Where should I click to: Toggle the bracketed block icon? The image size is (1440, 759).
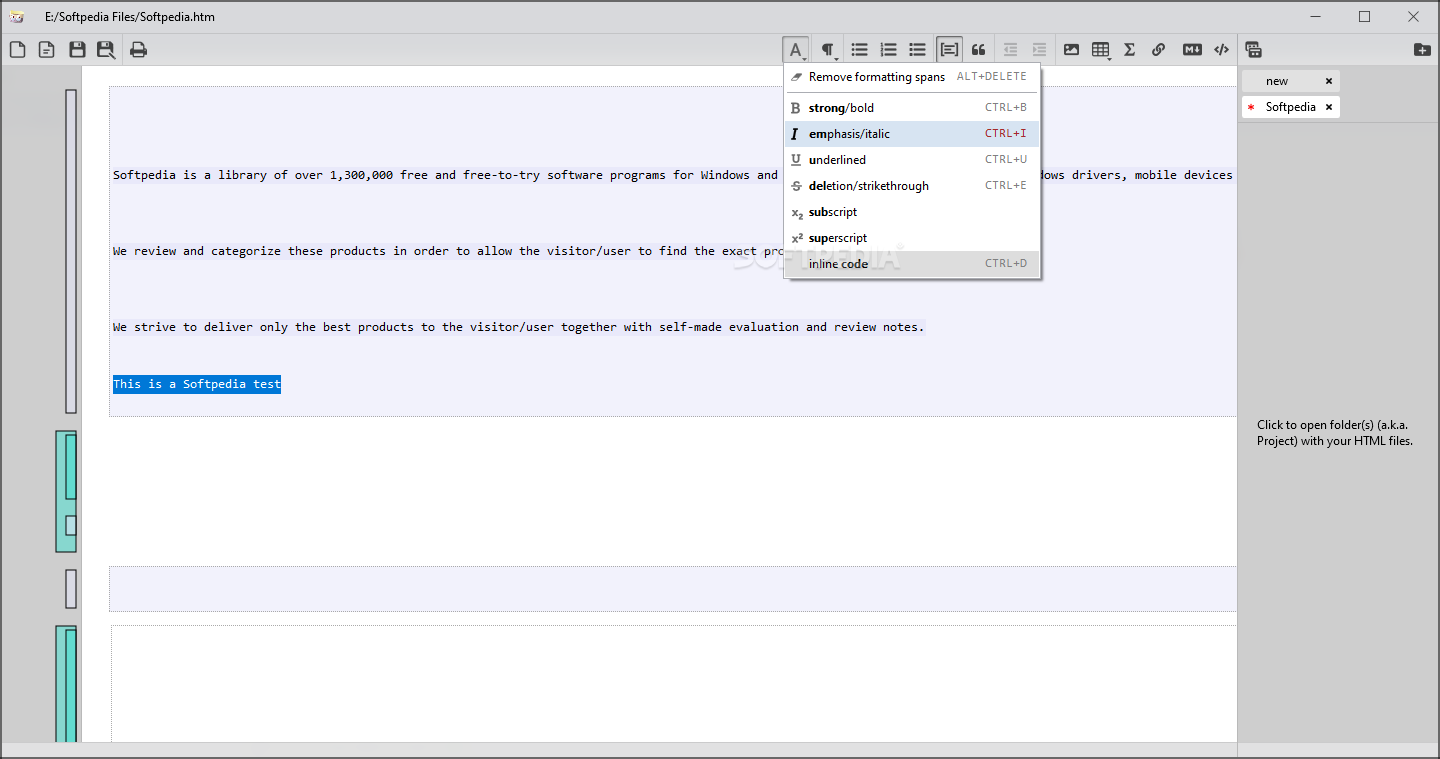point(949,49)
